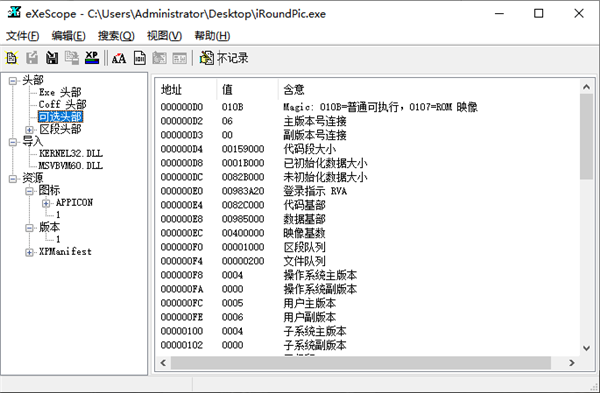This screenshot has height=393, width=600.
Task: Select the 映像基数 row
Action: pos(367,233)
